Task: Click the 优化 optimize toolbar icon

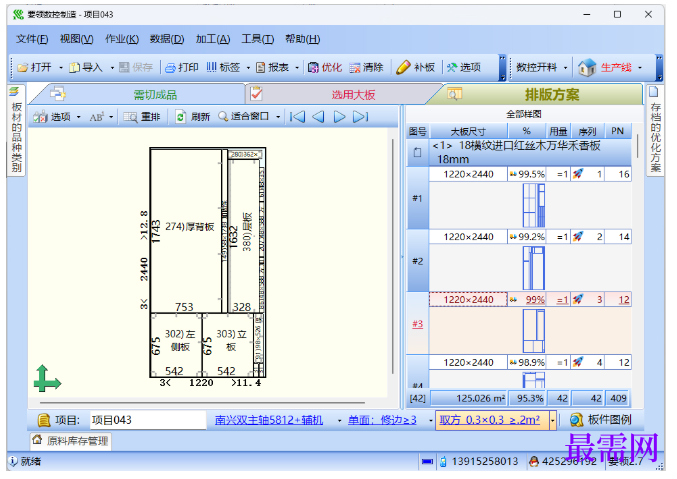Action: (313, 67)
